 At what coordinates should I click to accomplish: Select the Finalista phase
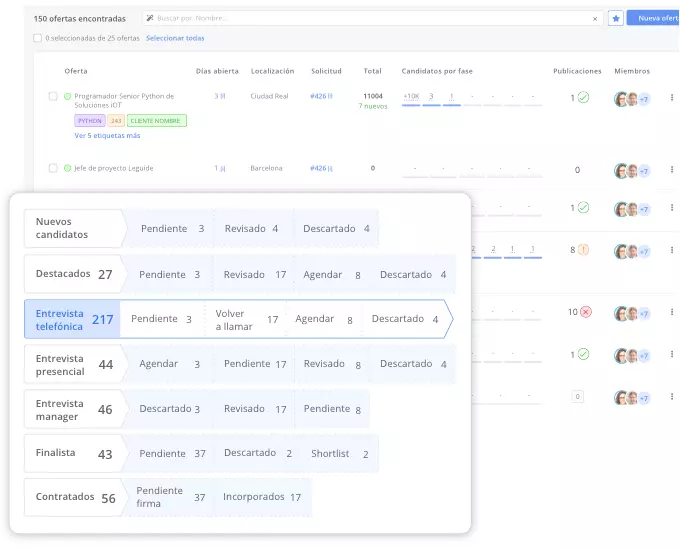pos(73,453)
